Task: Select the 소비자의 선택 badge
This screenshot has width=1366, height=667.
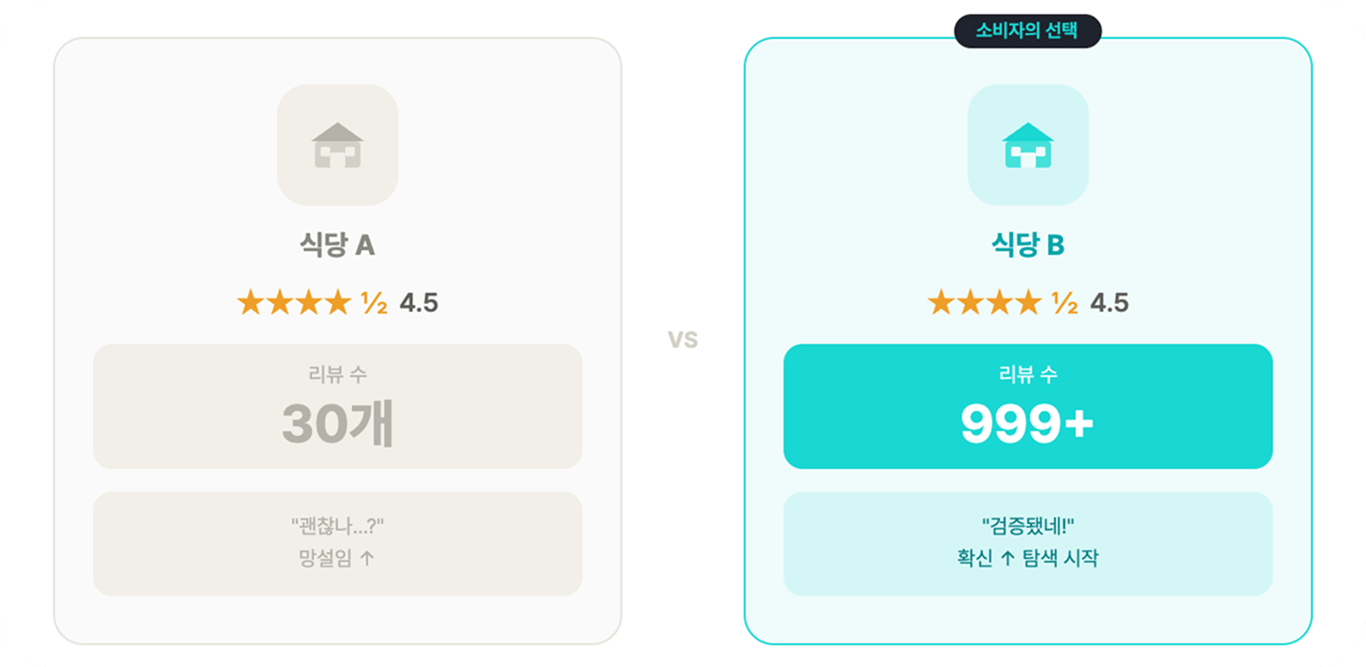Action: (1028, 31)
